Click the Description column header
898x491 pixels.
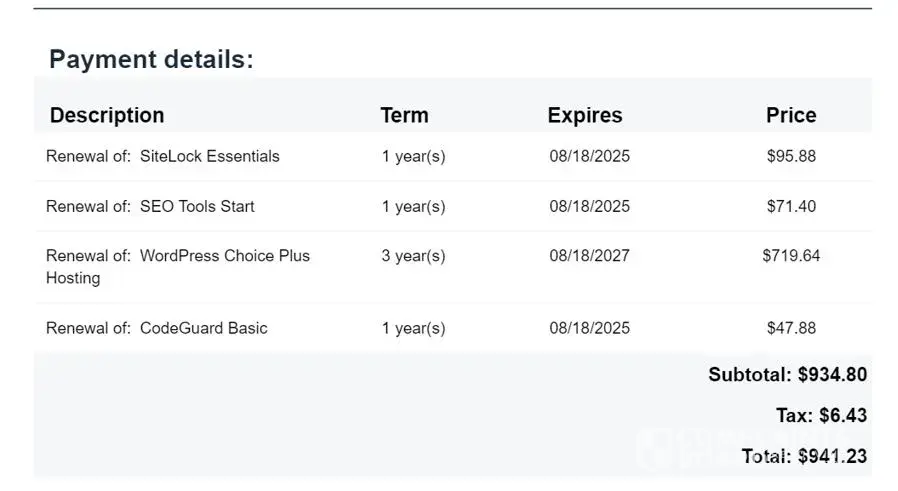(107, 115)
